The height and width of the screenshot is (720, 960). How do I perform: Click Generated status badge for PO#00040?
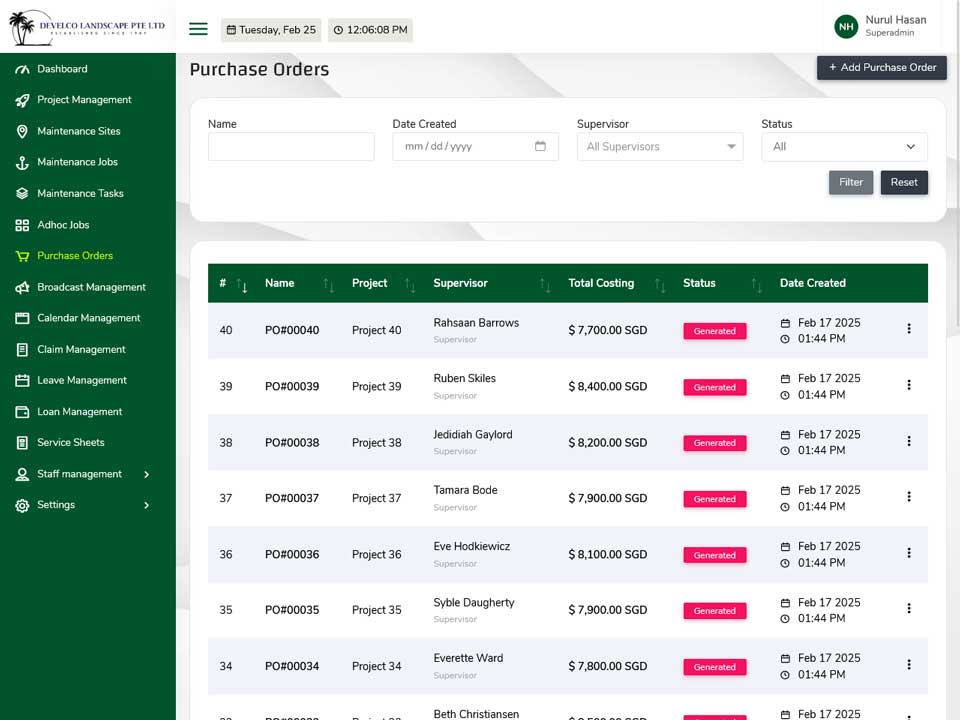(714, 331)
